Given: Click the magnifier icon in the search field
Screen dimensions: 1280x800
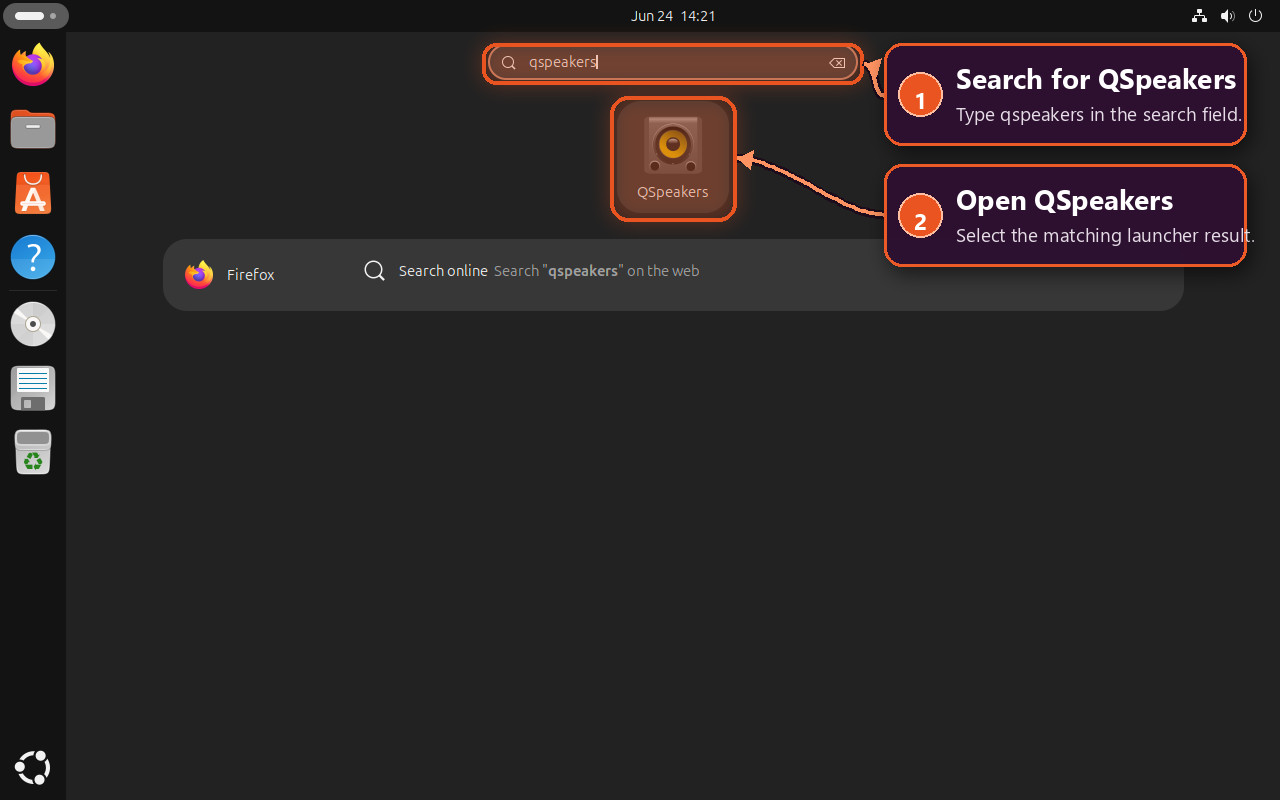Looking at the screenshot, I should click(508, 63).
